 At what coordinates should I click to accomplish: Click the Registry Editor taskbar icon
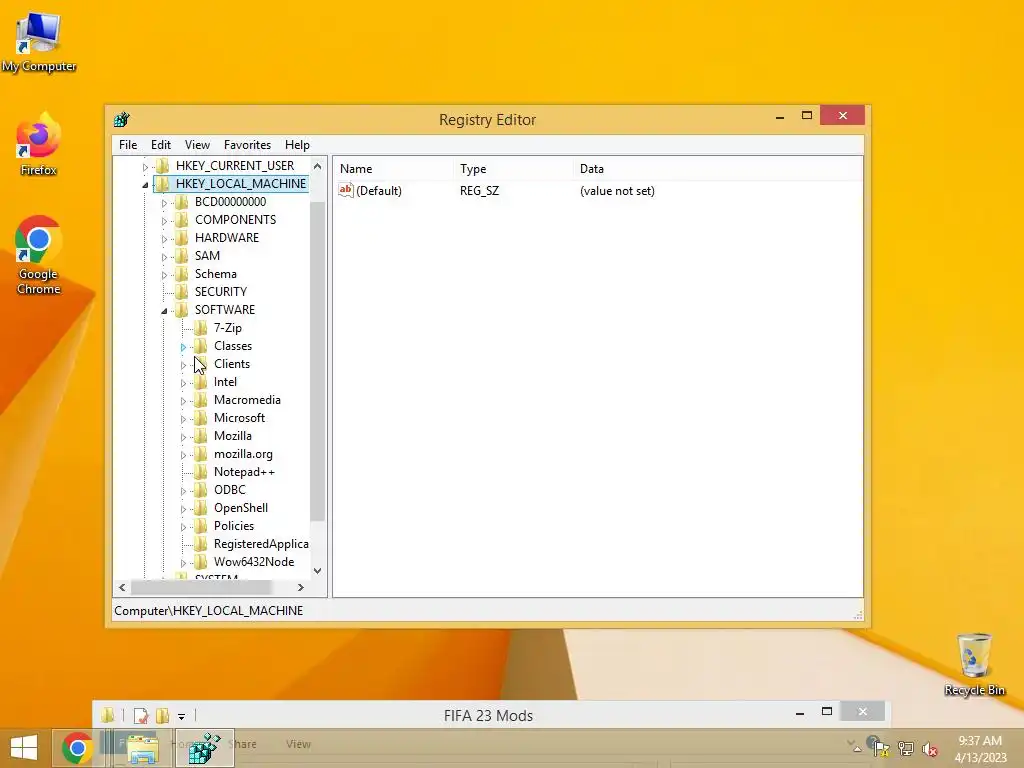click(x=204, y=748)
